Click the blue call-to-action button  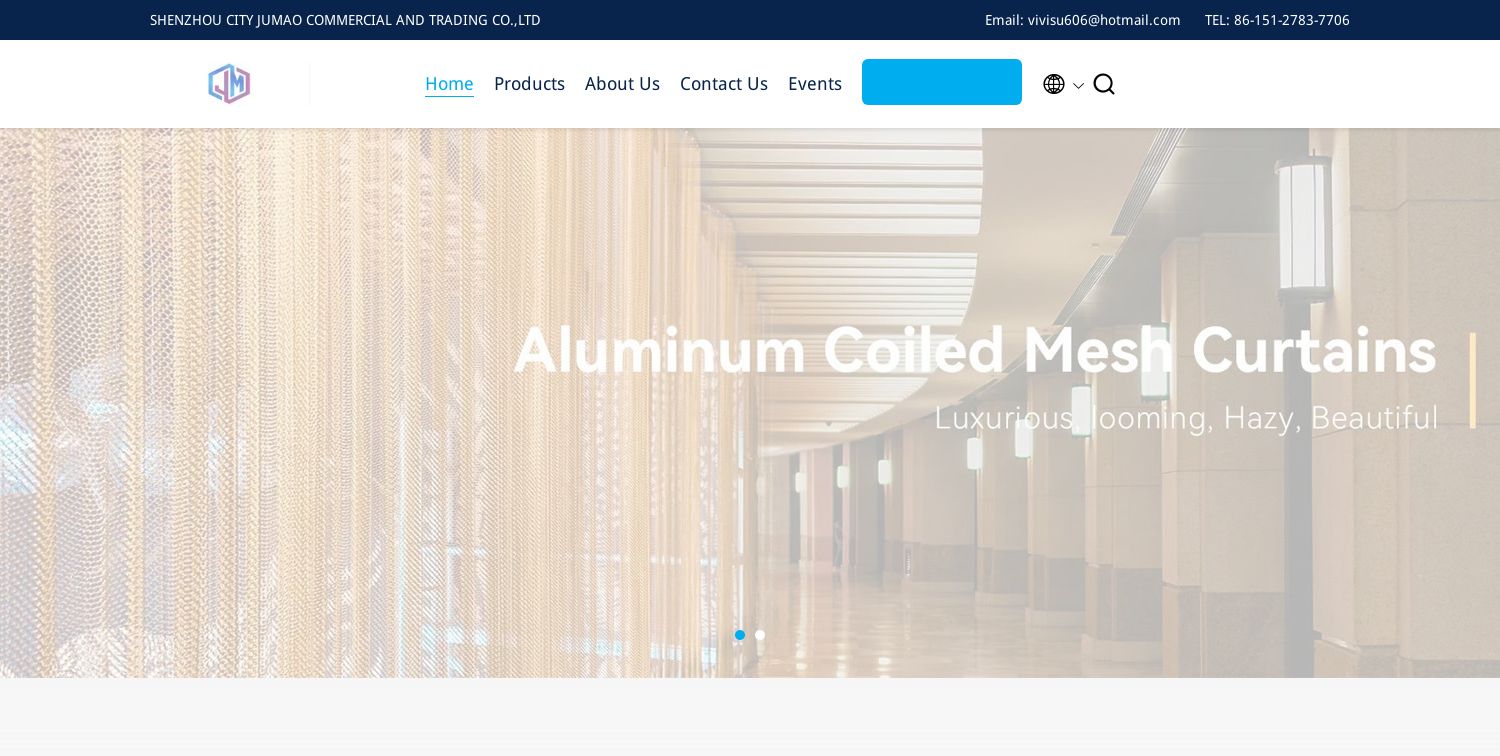point(941,82)
